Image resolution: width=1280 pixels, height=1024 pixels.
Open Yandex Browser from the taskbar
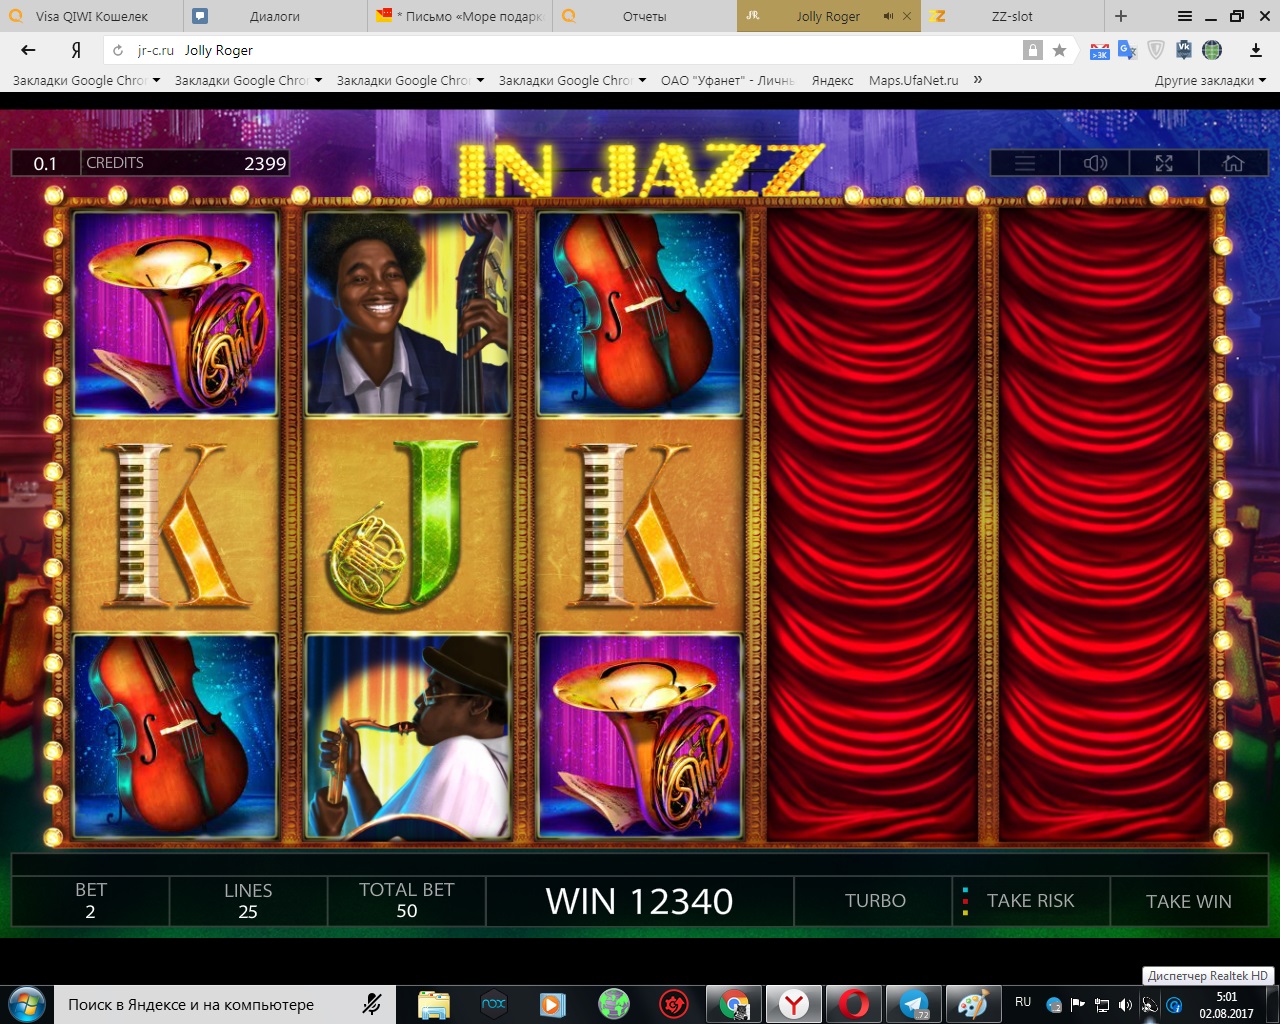click(x=794, y=1004)
